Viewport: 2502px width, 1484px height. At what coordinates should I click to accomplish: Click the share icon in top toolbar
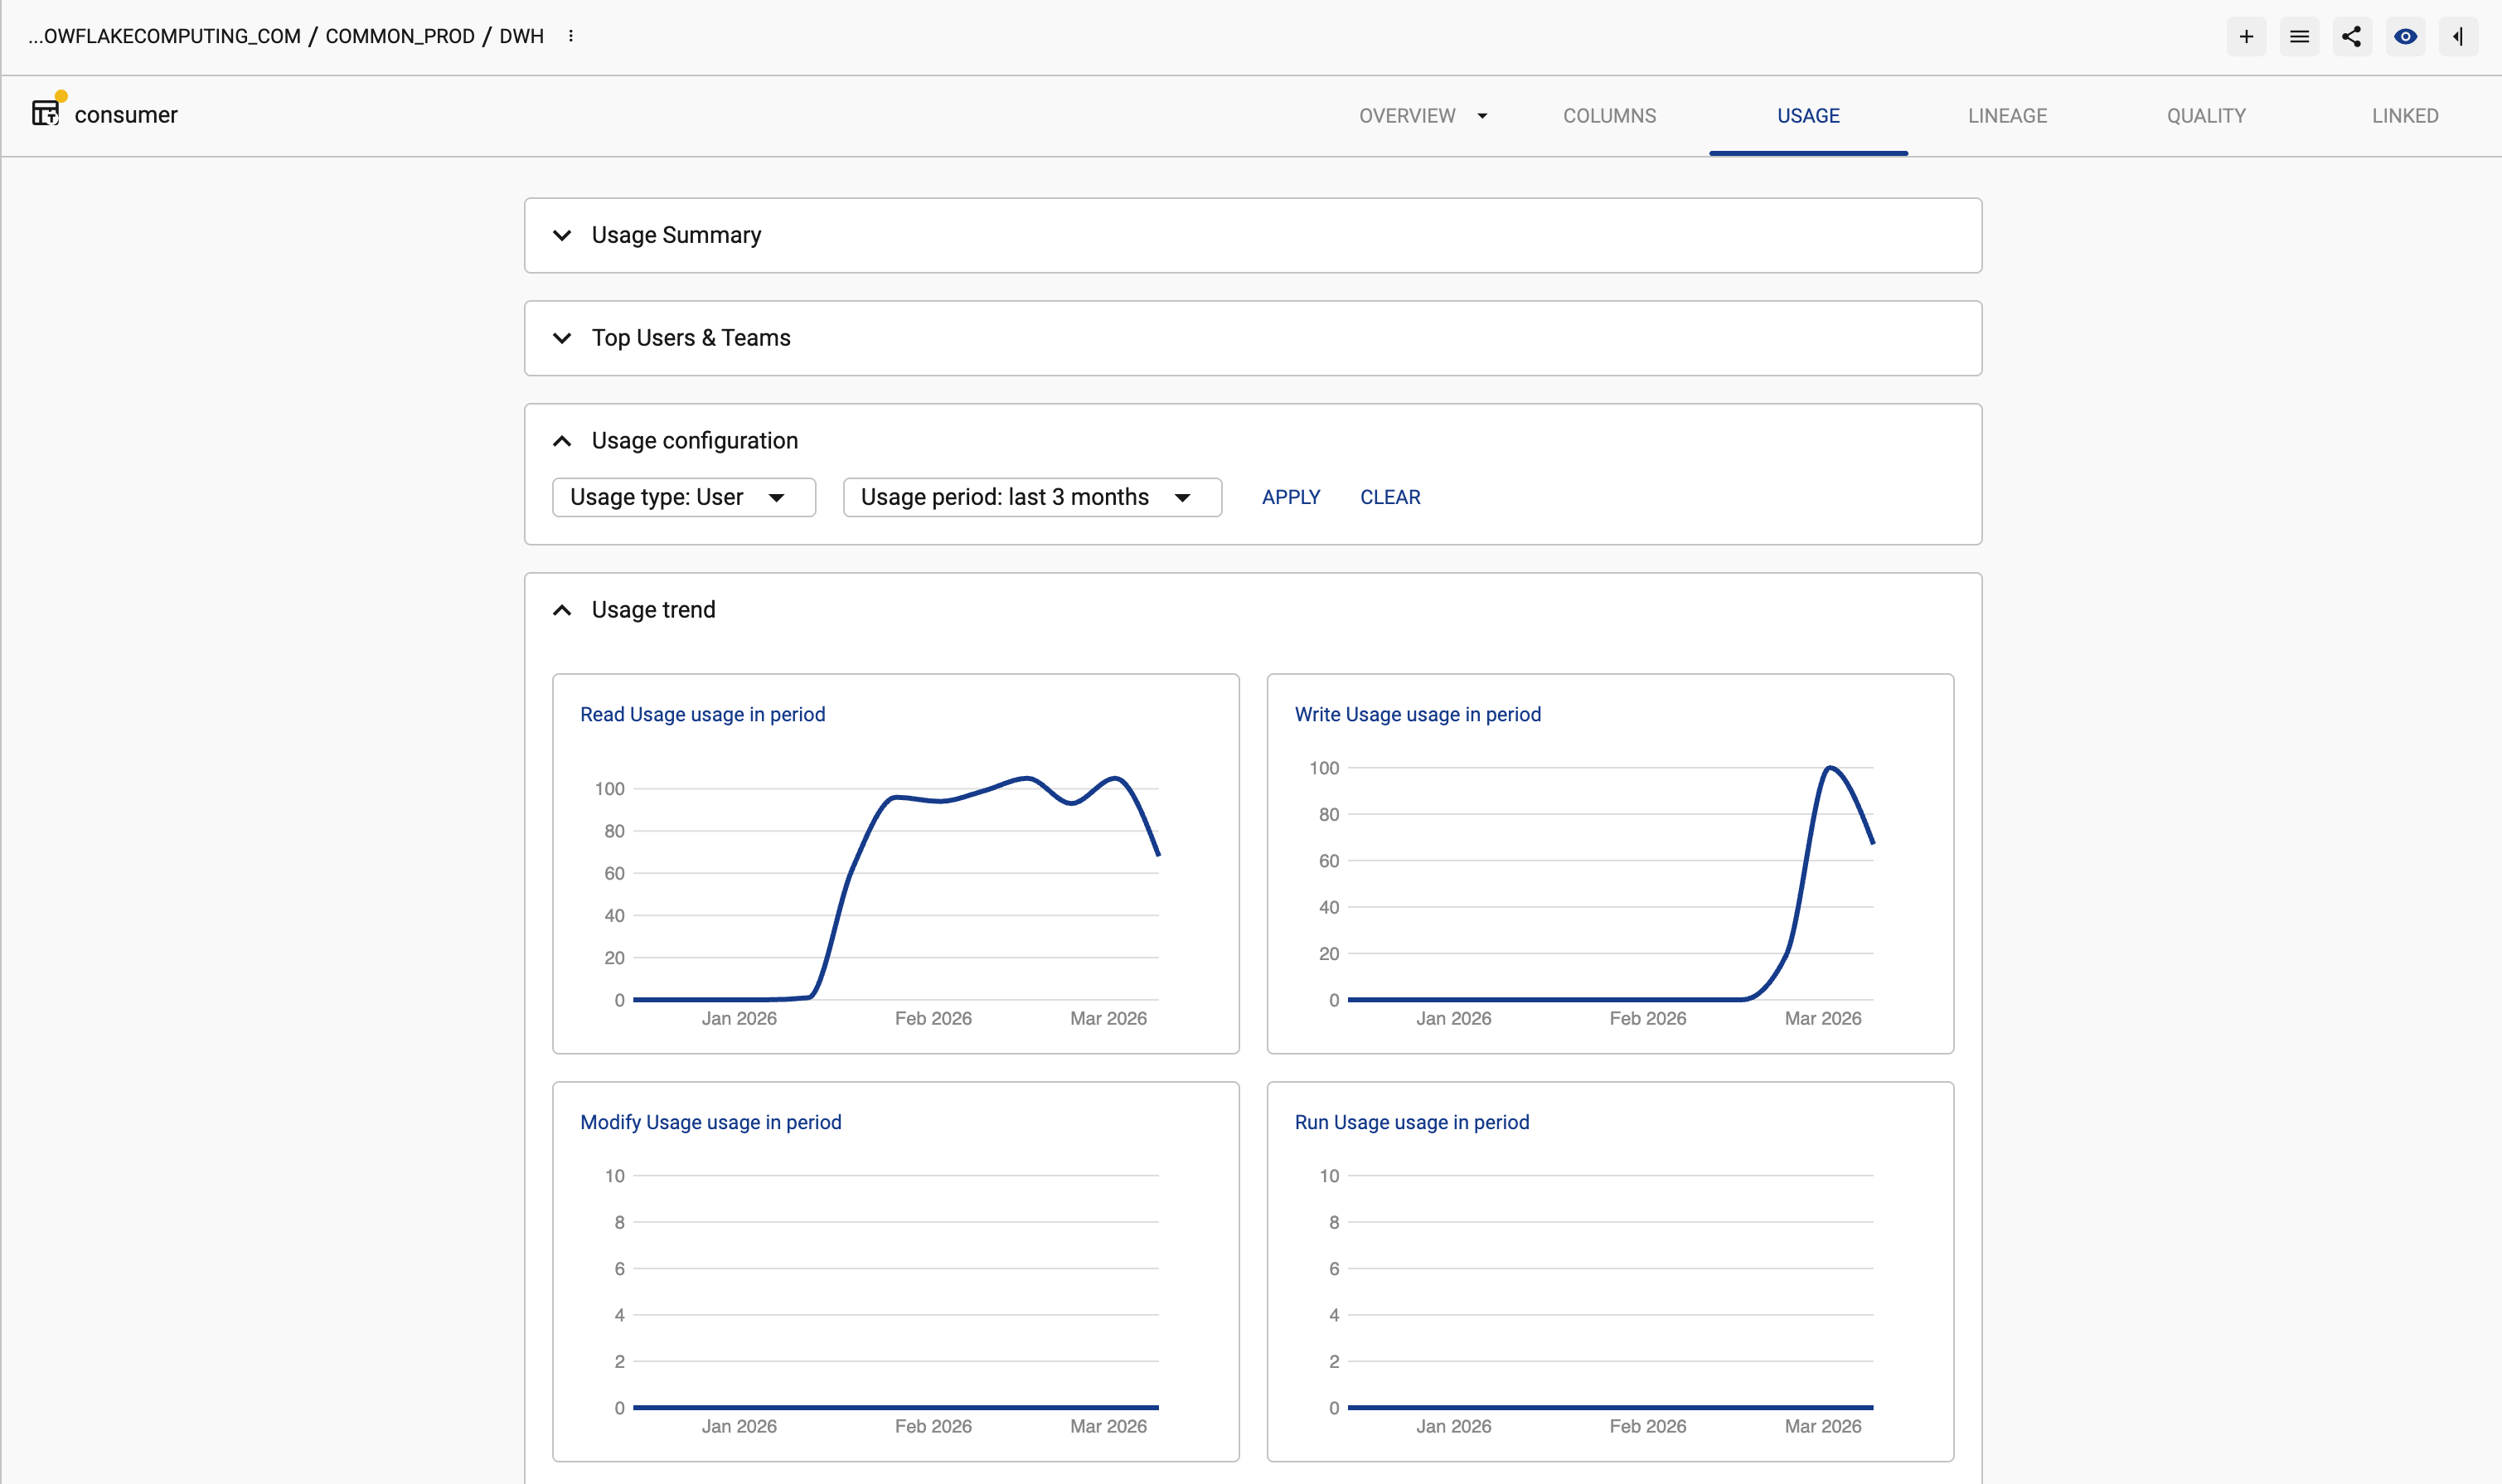(2352, 37)
